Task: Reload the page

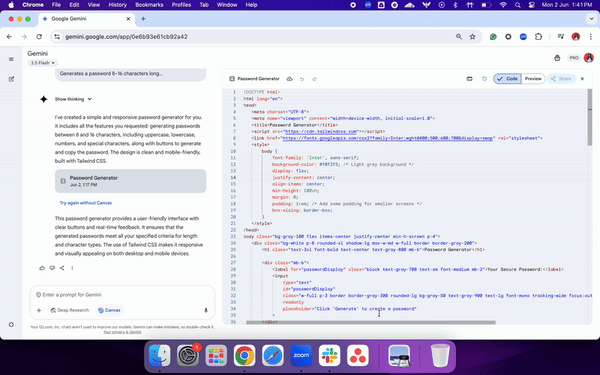Action: click(x=39, y=37)
